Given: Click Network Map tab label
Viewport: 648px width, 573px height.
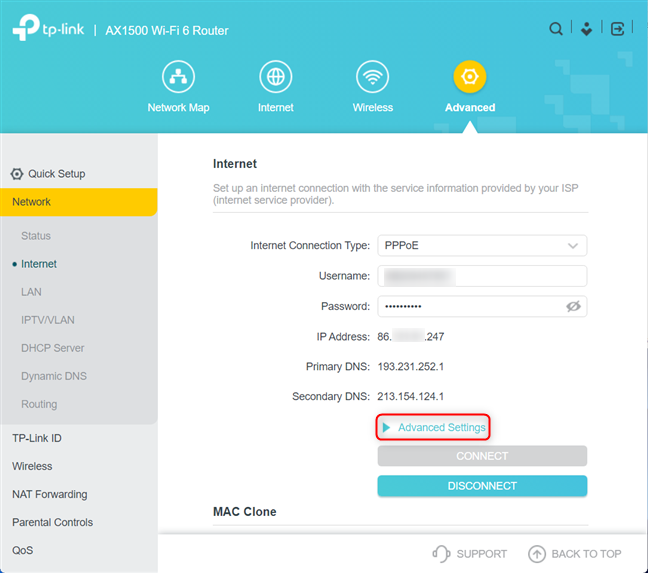Looking at the screenshot, I should coord(178,107).
